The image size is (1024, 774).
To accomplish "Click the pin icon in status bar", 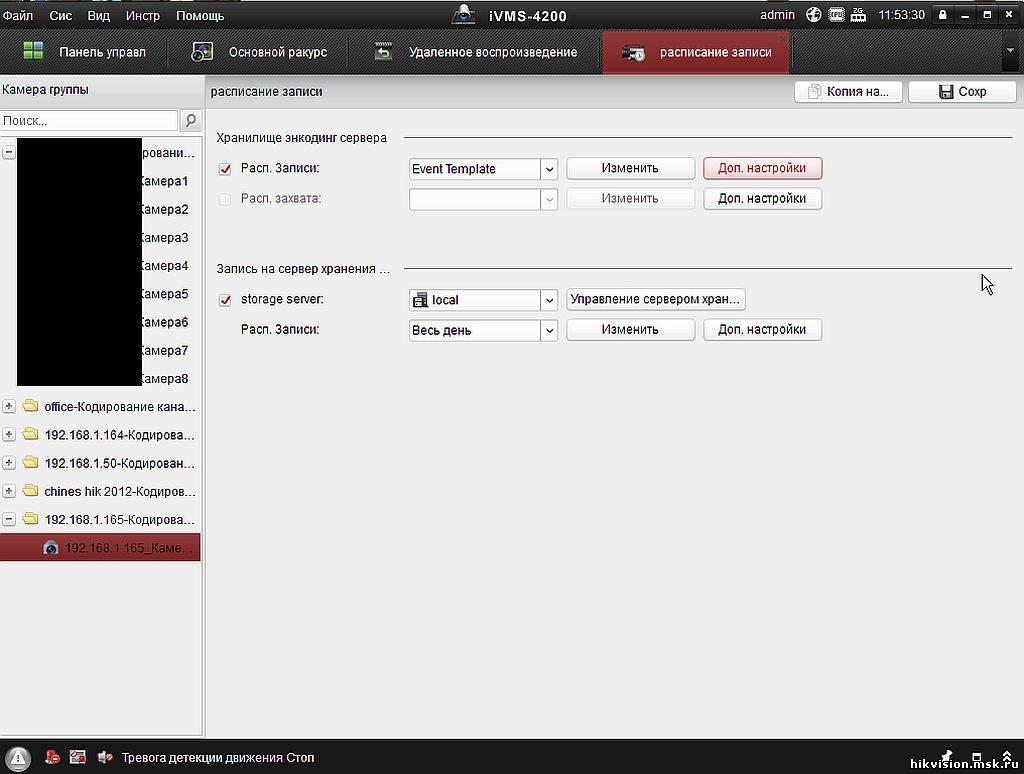I will 947,755.
